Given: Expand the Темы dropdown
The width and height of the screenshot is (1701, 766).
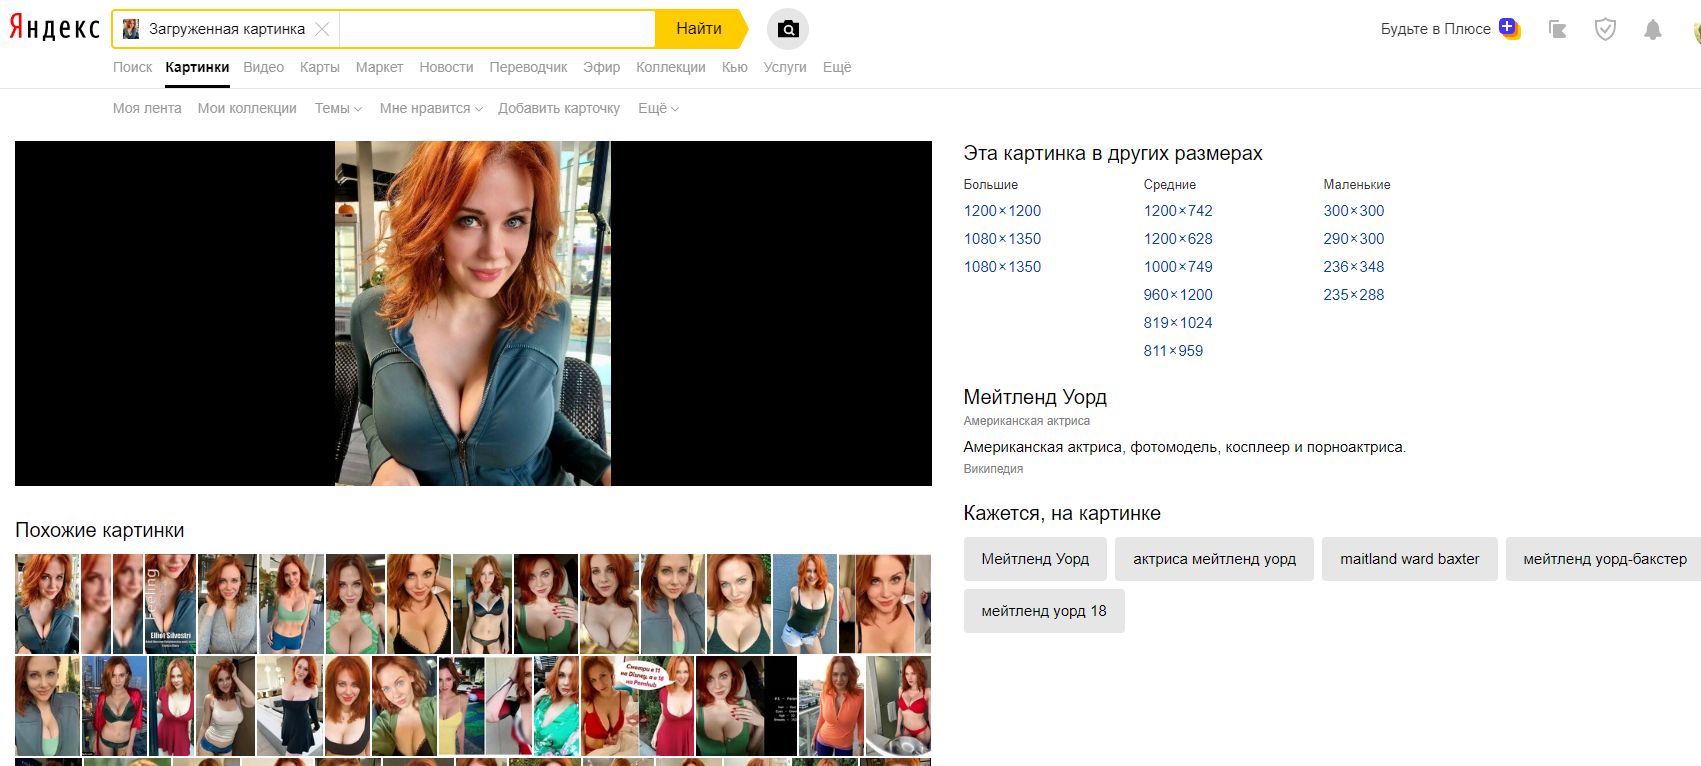Looking at the screenshot, I should [338, 108].
